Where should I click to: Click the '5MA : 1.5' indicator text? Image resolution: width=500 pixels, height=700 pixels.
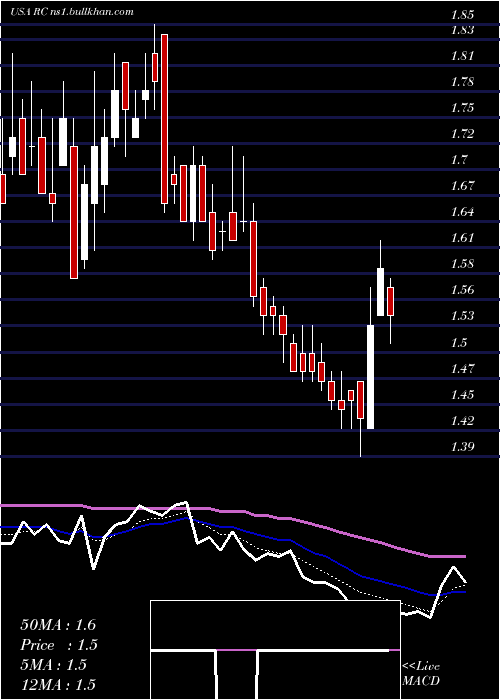(53, 665)
